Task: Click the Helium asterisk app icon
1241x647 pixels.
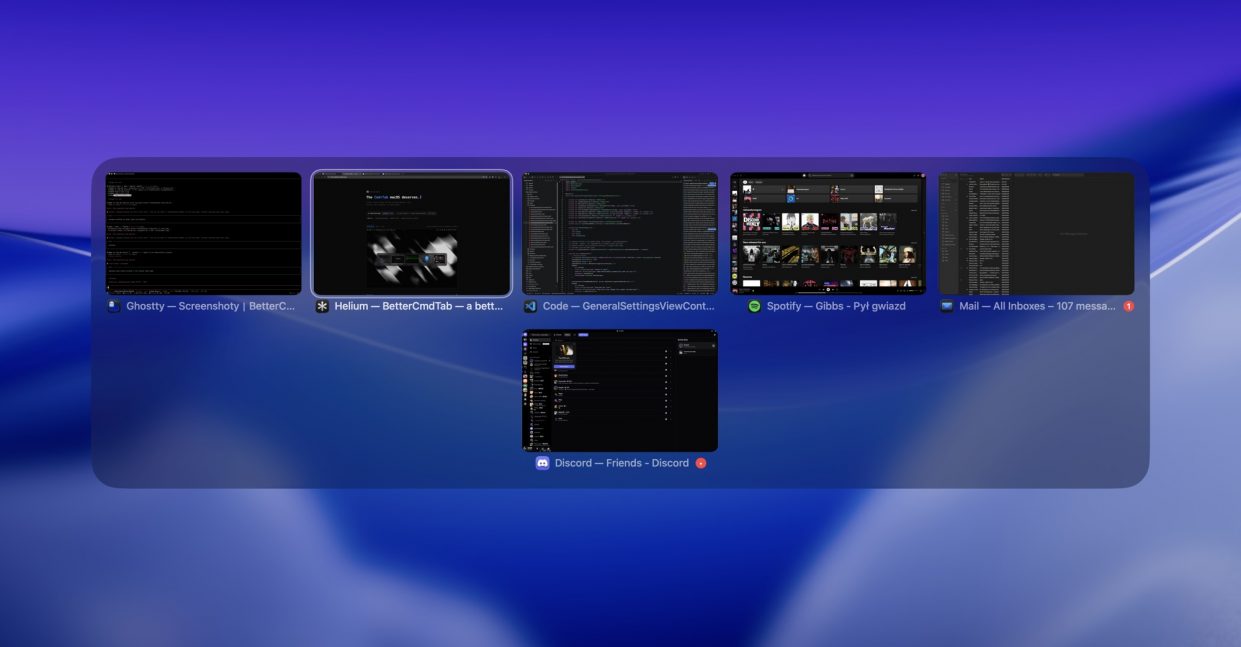Action: 322,306
